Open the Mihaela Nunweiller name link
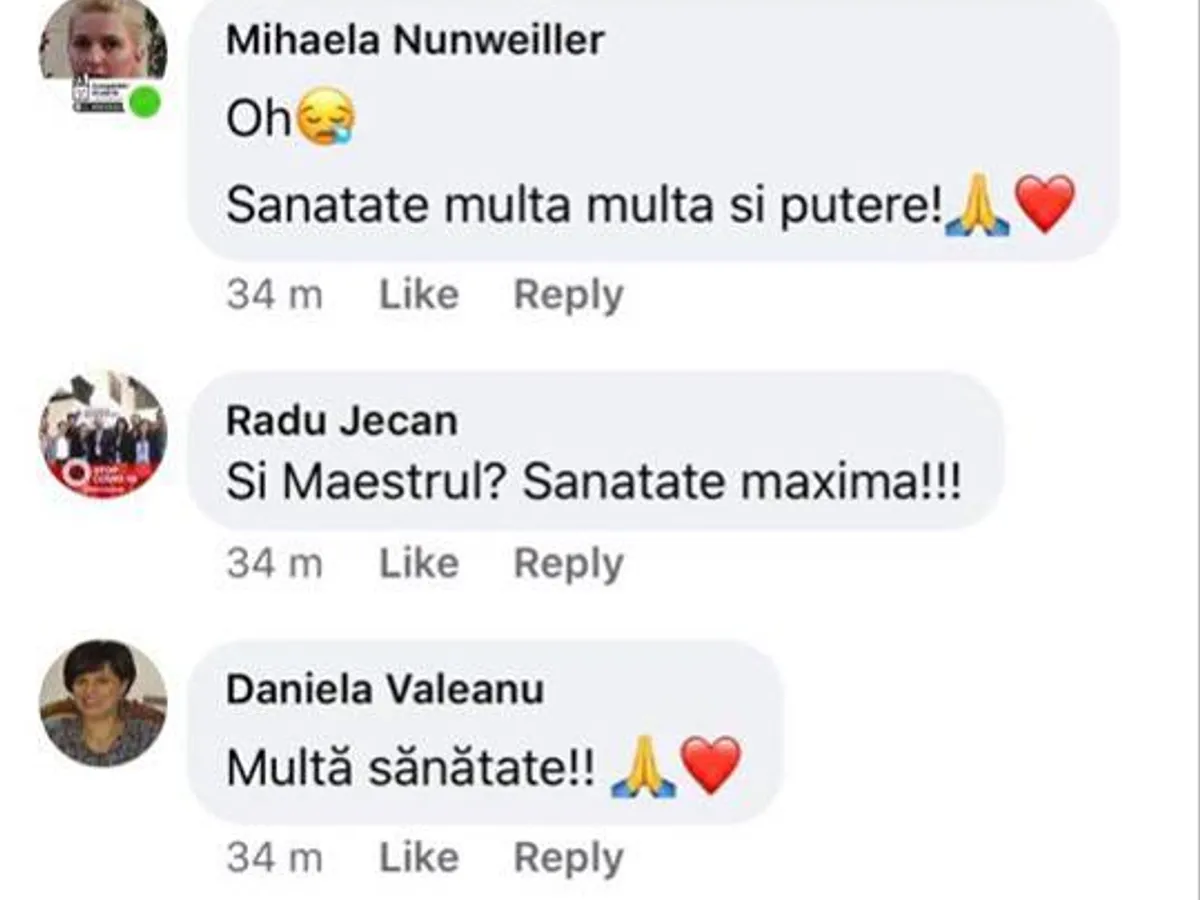The height and width of the screenshot is (900, 1200). 415,41
